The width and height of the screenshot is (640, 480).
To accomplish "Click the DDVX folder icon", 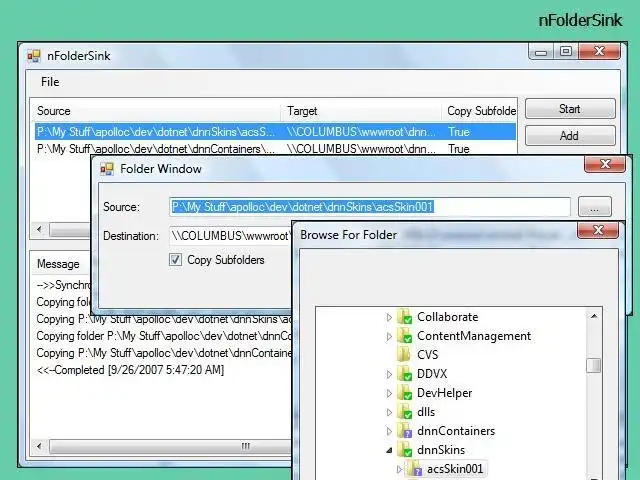I will point(405,374).
